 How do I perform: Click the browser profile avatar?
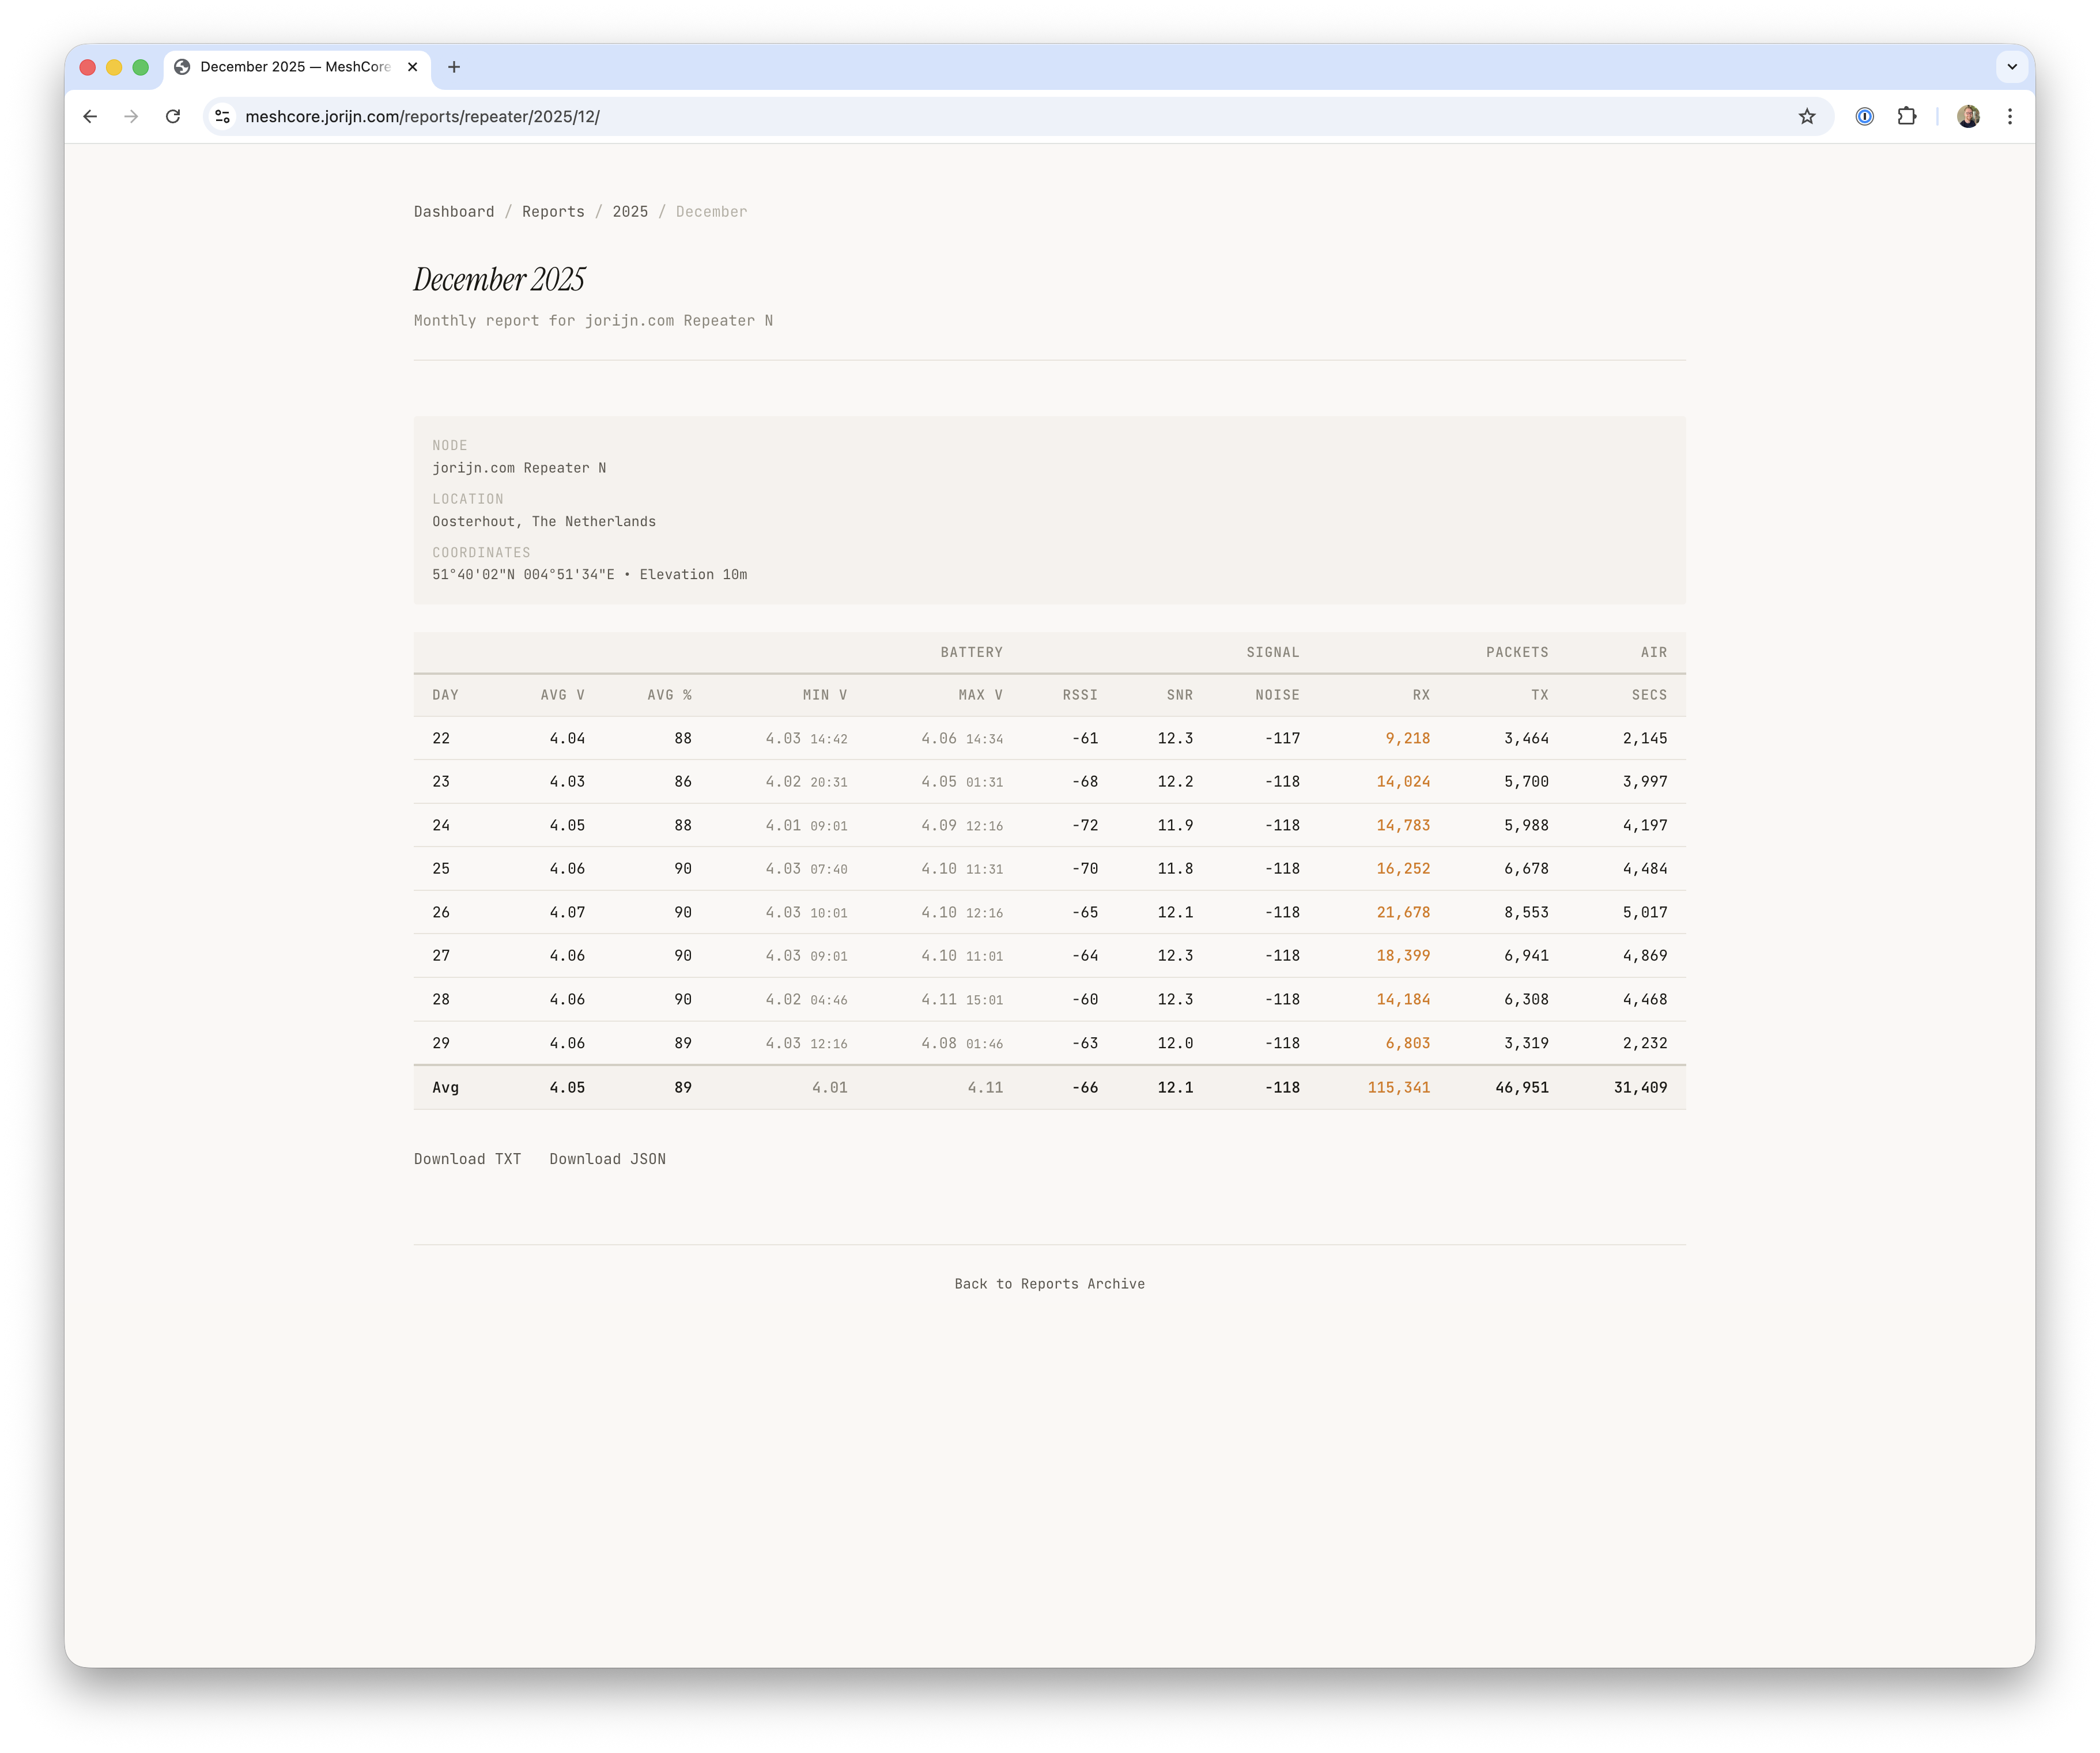pos(1967,116)
